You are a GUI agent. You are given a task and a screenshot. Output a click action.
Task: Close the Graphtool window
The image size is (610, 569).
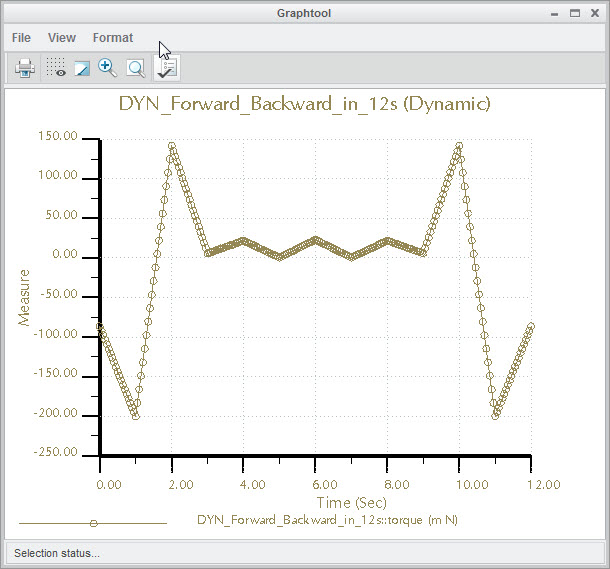(x=595, y=13)
